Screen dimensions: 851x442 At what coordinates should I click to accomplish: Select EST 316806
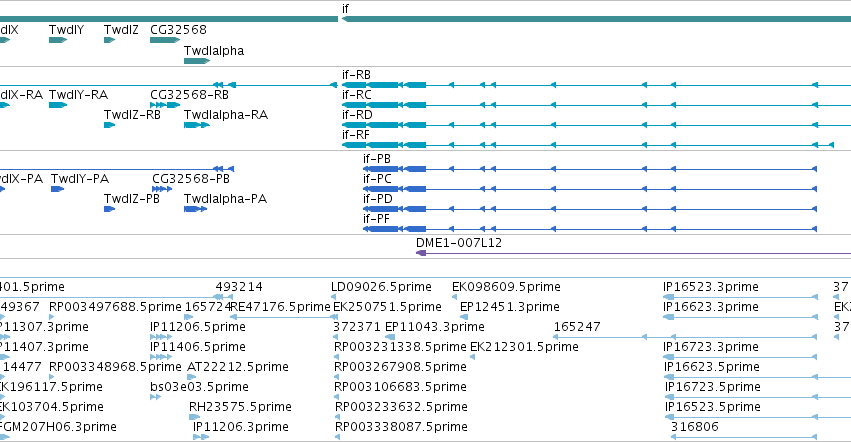pos(695,428)
